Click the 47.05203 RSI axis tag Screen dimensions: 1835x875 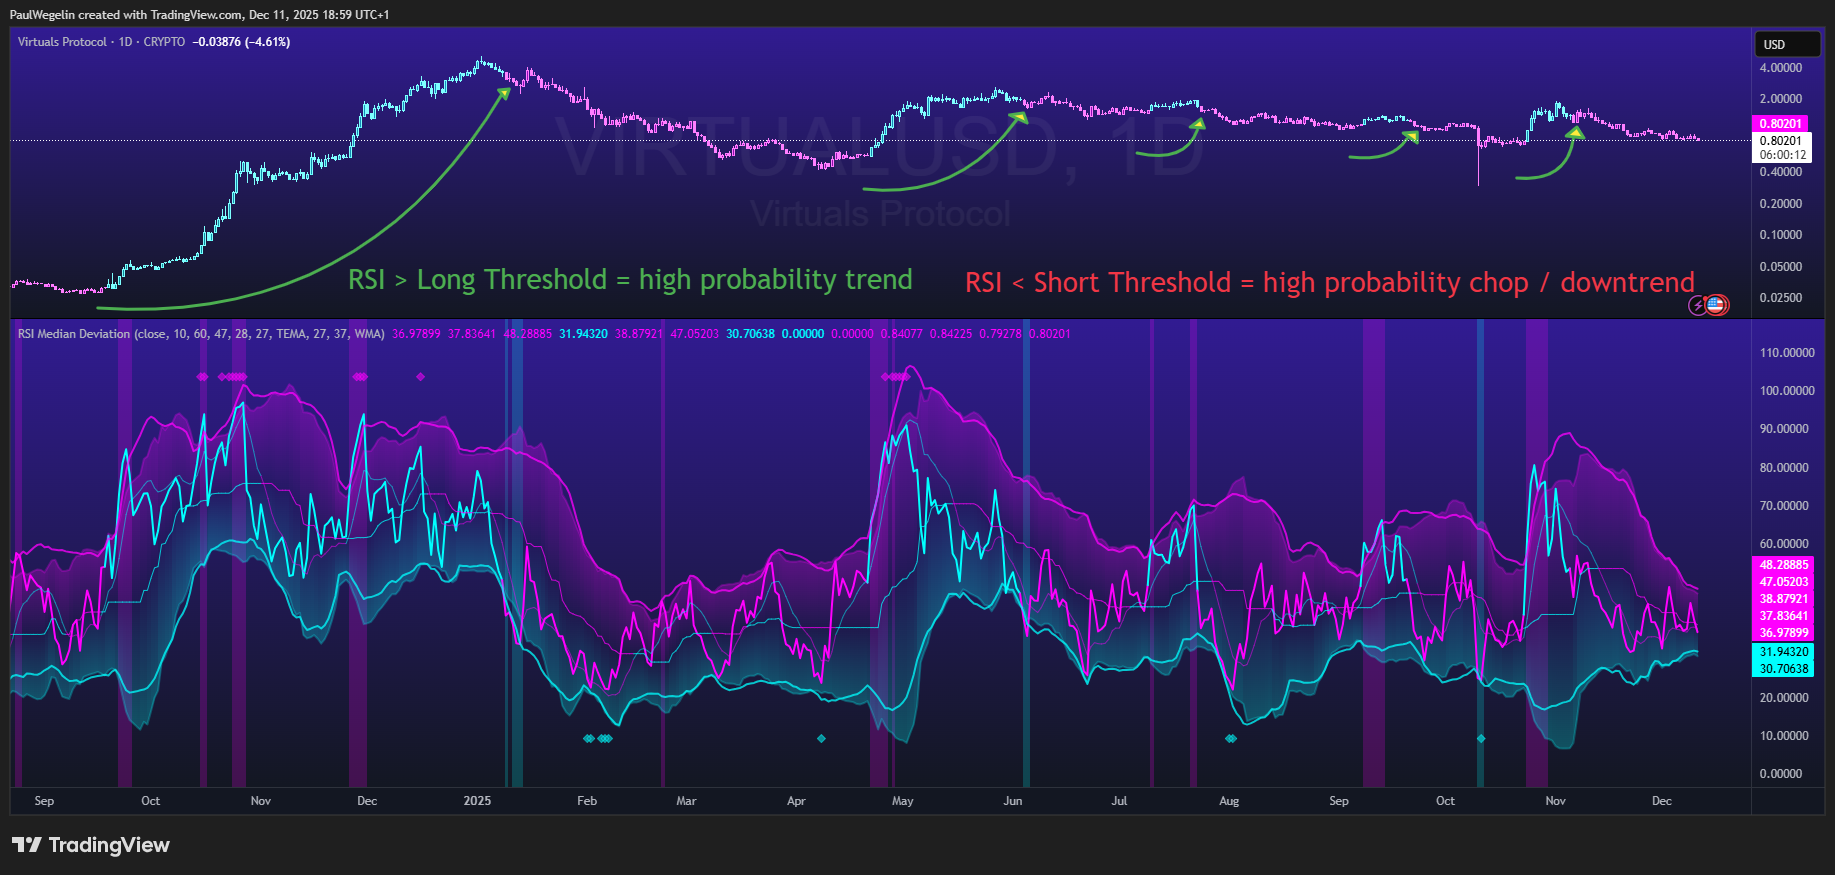tap(1783, 582)
